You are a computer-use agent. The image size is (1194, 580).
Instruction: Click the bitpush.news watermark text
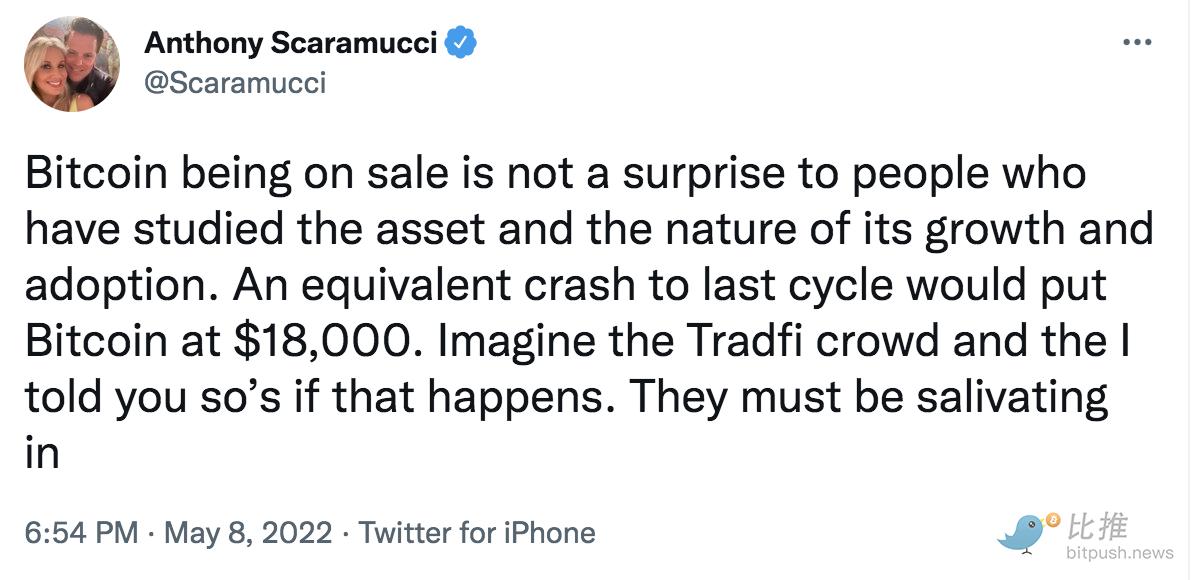click(x=1120, y=553)
